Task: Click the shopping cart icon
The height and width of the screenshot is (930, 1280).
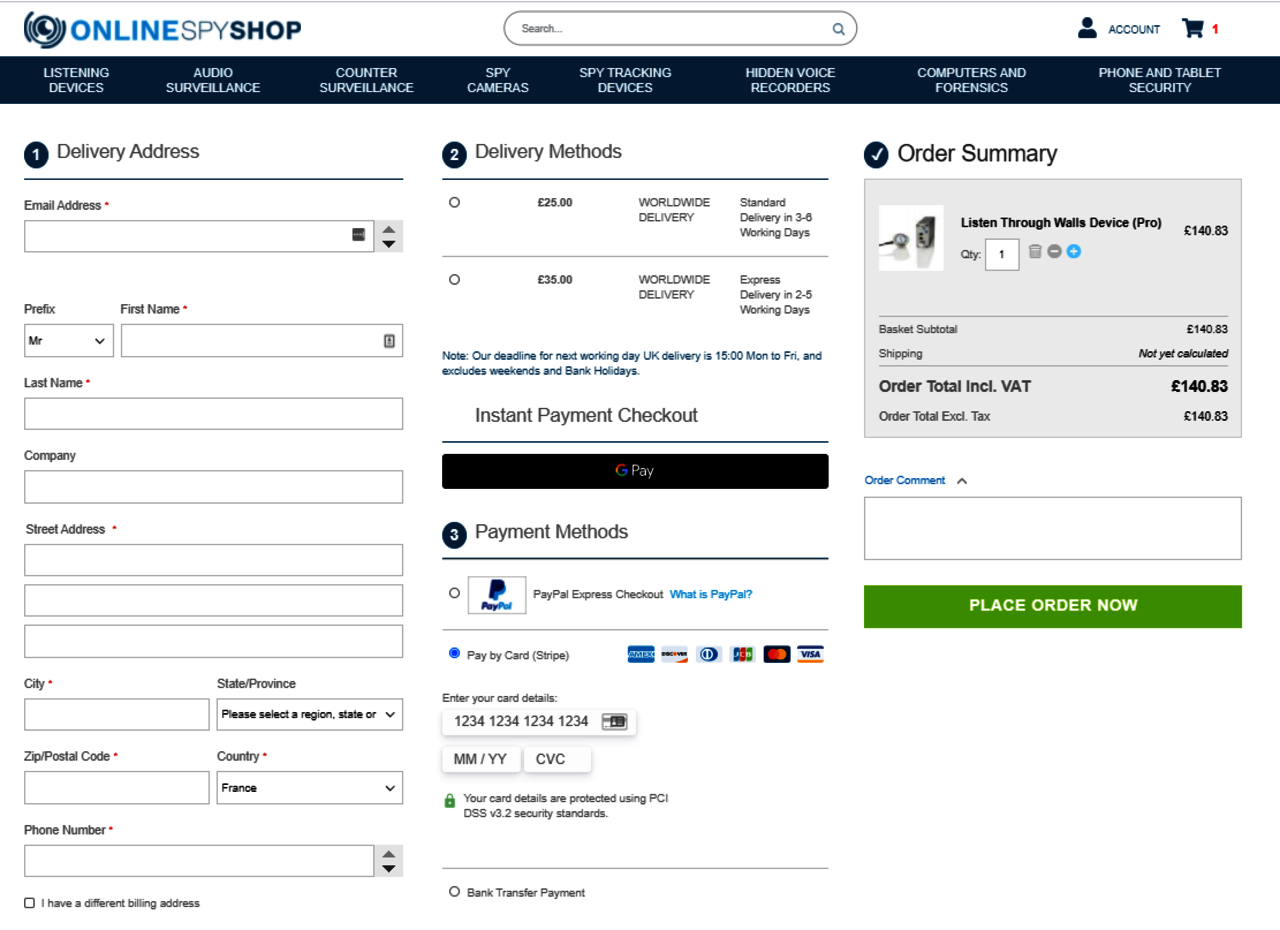Action: click(x=1192, y=29)
